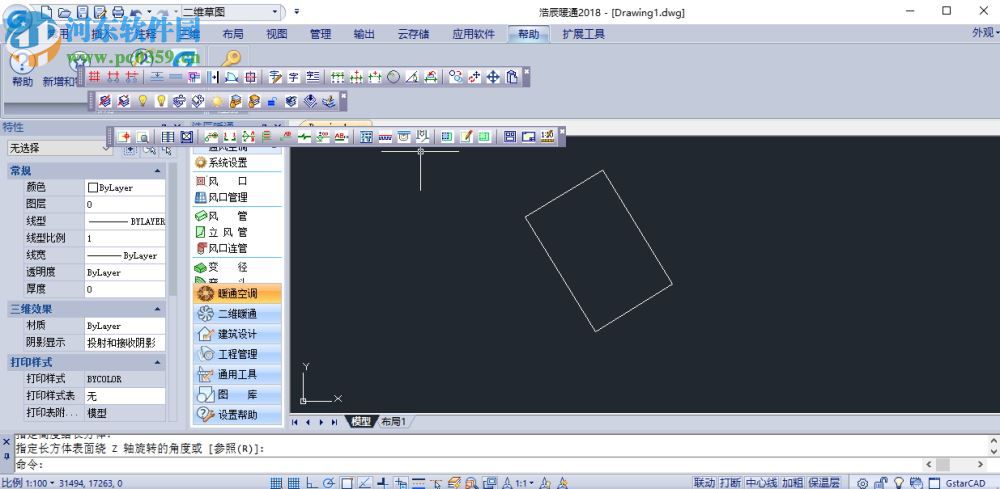
Task: Click the 二维暖通 category button
Action: [x=237, y=314]
